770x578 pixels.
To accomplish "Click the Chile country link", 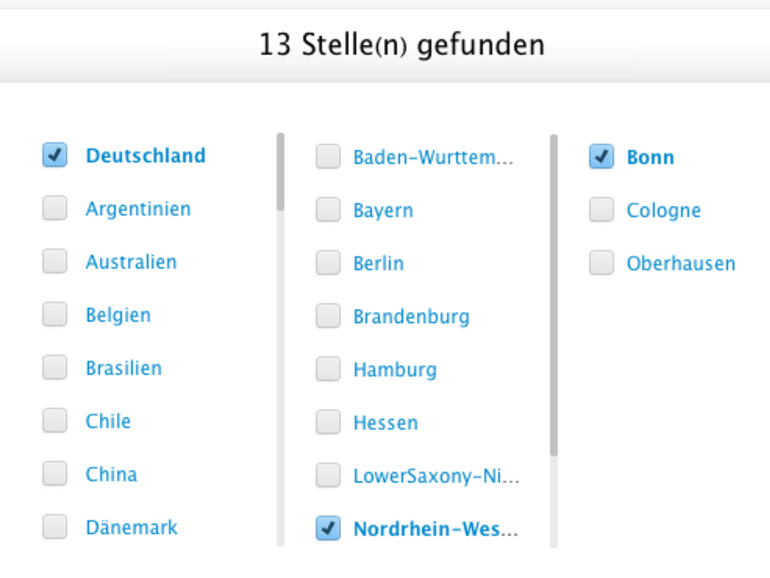I will [108, 421].
